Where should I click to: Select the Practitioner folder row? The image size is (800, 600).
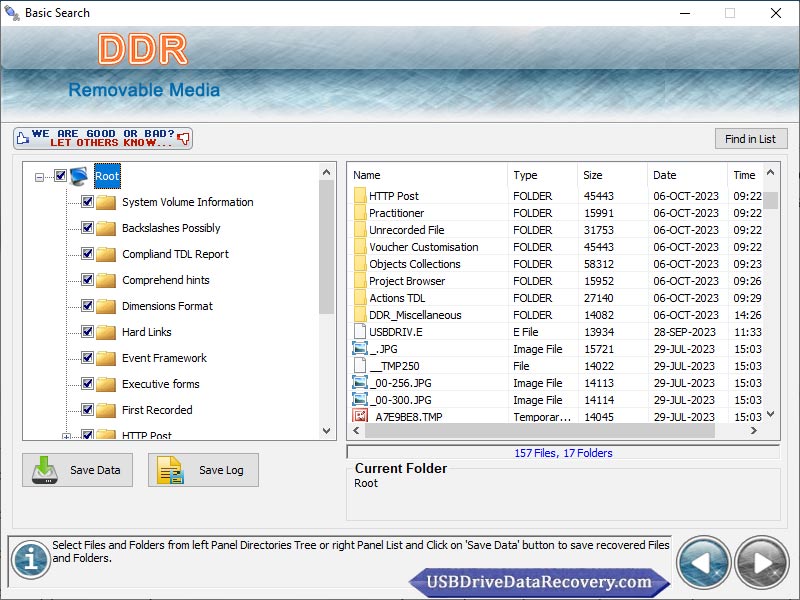[x=557, y=213]
